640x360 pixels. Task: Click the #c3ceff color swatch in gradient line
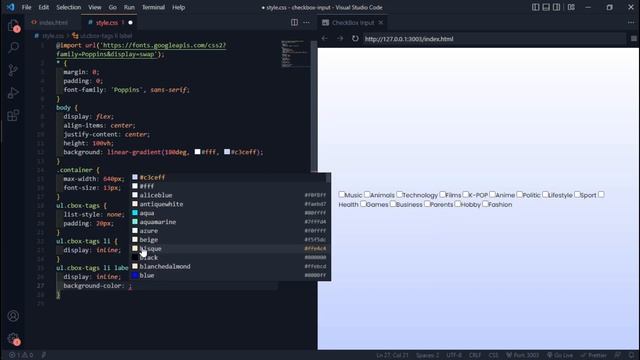point(227,152)
